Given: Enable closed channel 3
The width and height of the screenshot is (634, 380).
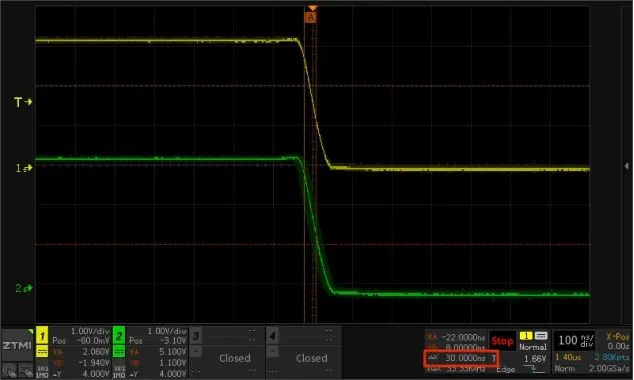Looking at the screenshot, I should tap(196, 336).
